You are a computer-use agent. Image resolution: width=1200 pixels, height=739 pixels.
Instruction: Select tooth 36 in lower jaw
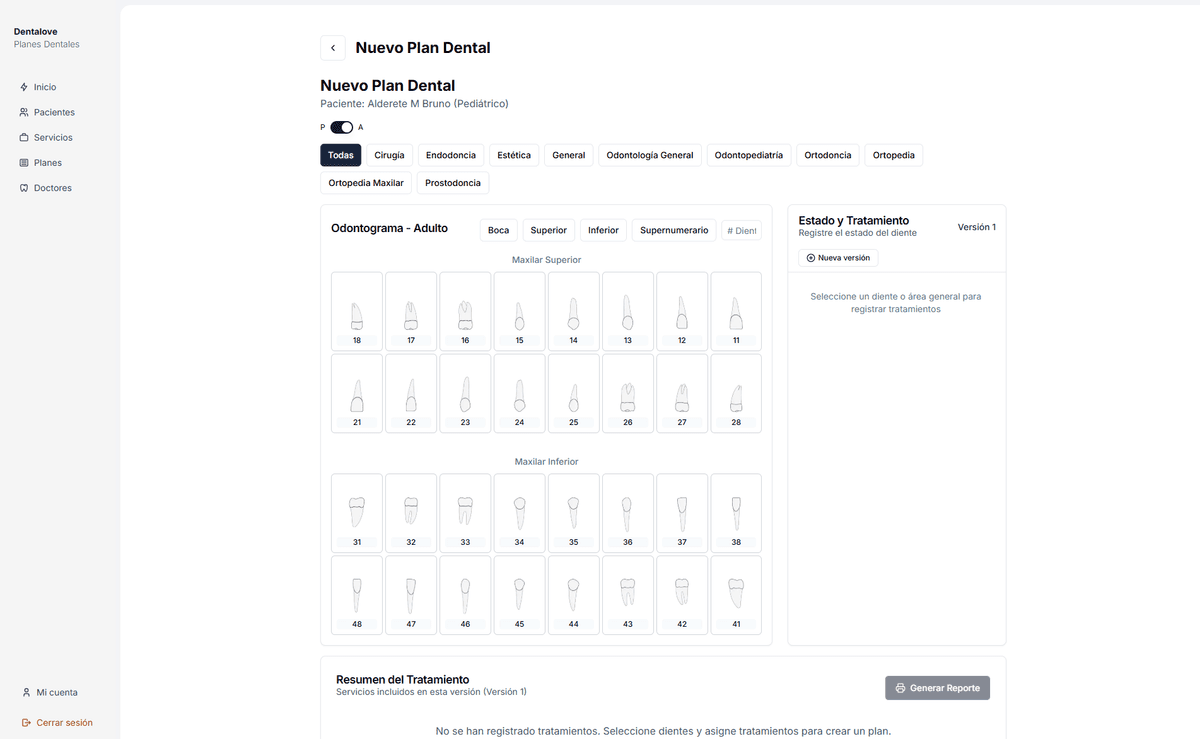pyautogui.click(x=628, y=513)
